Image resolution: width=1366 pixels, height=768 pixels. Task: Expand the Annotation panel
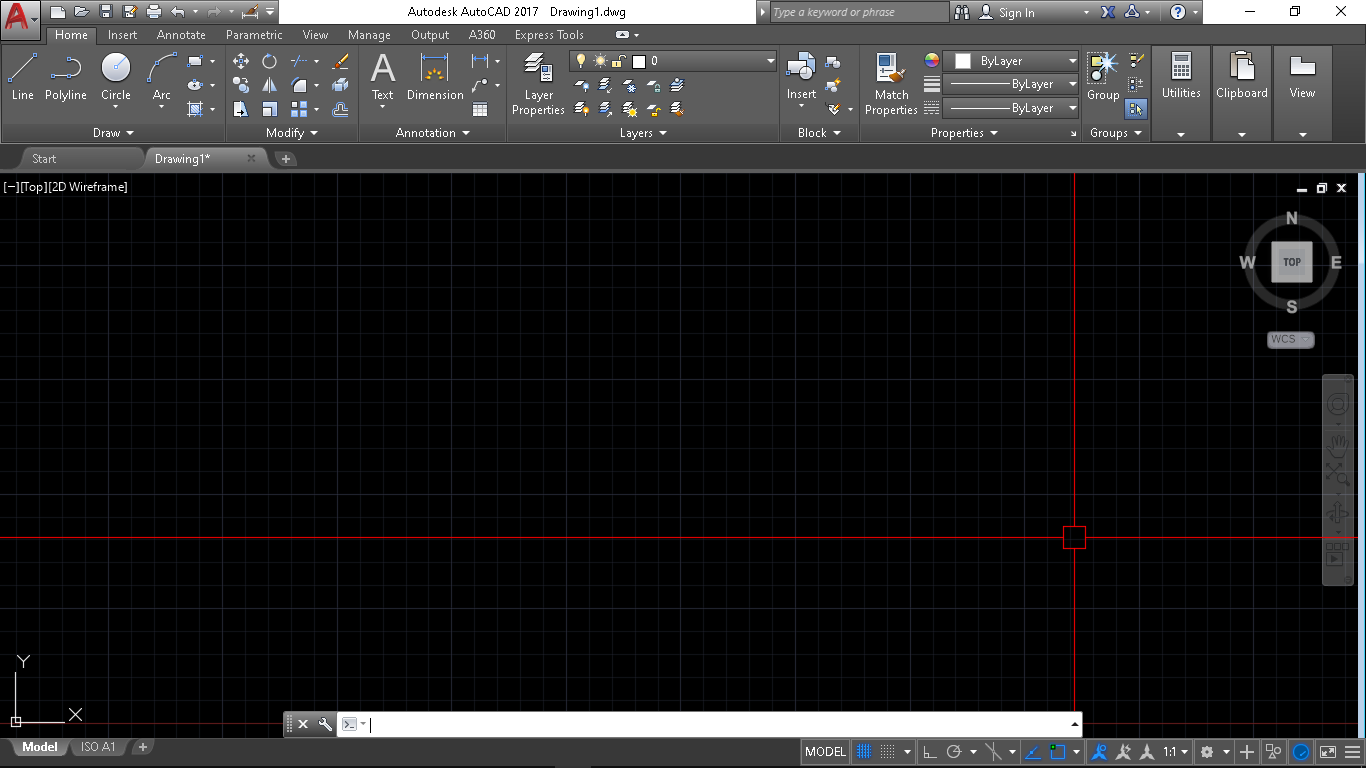click(432, 133)
